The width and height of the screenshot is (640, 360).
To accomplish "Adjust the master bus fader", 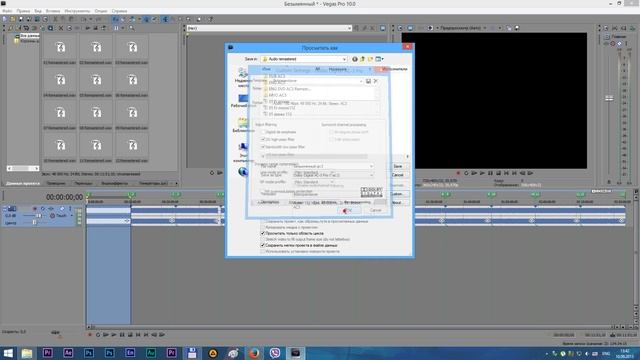I will pos(609,98).
